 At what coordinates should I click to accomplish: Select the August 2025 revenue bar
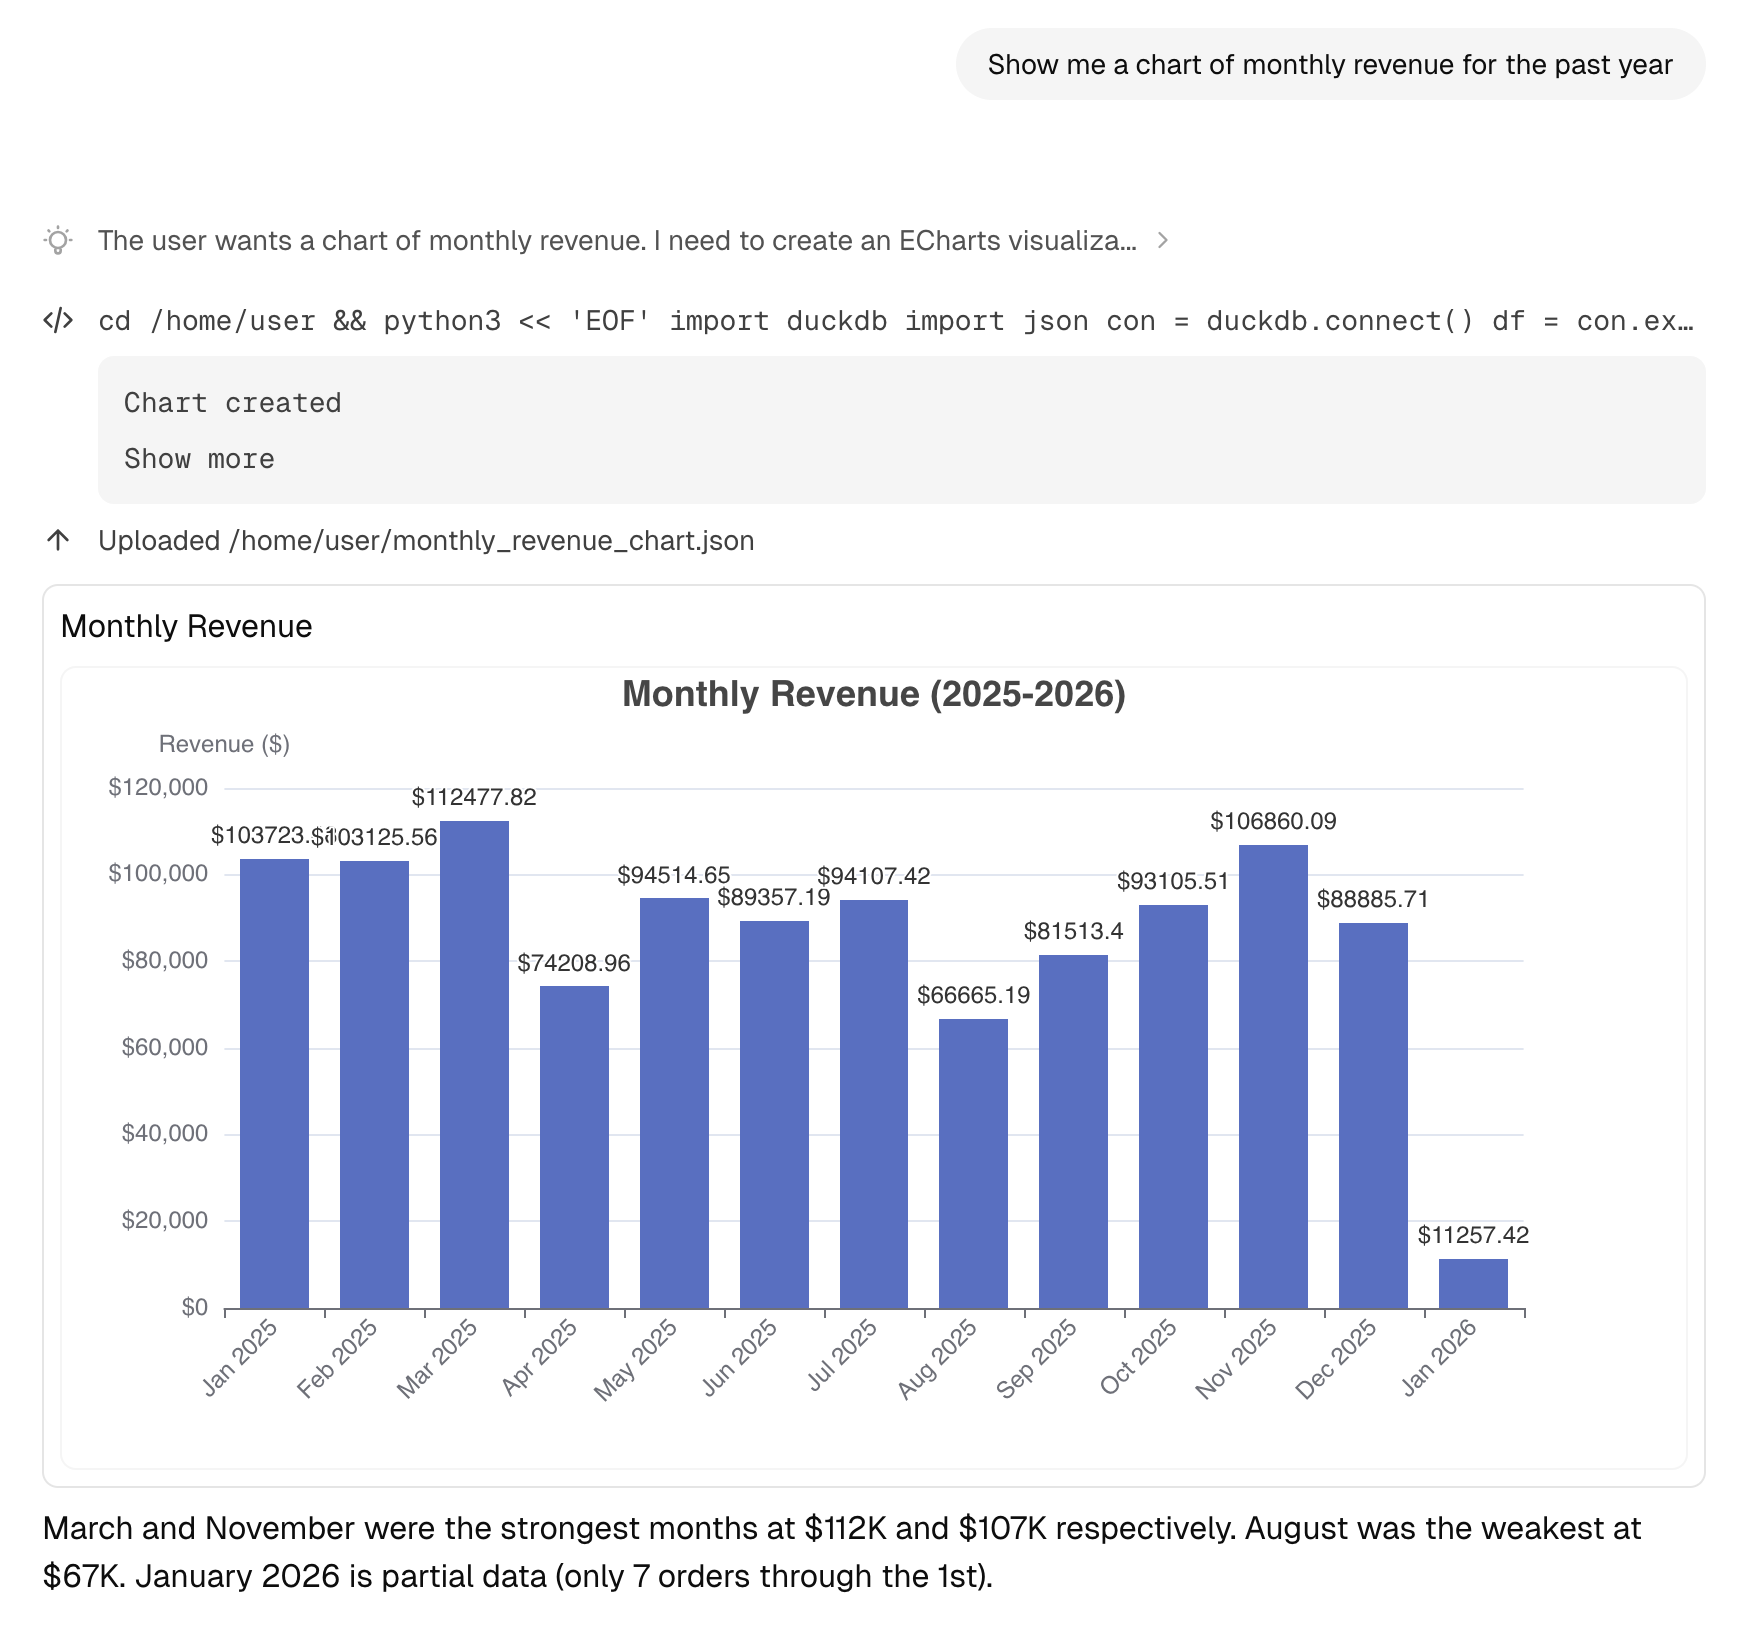tap(971, 1160)
